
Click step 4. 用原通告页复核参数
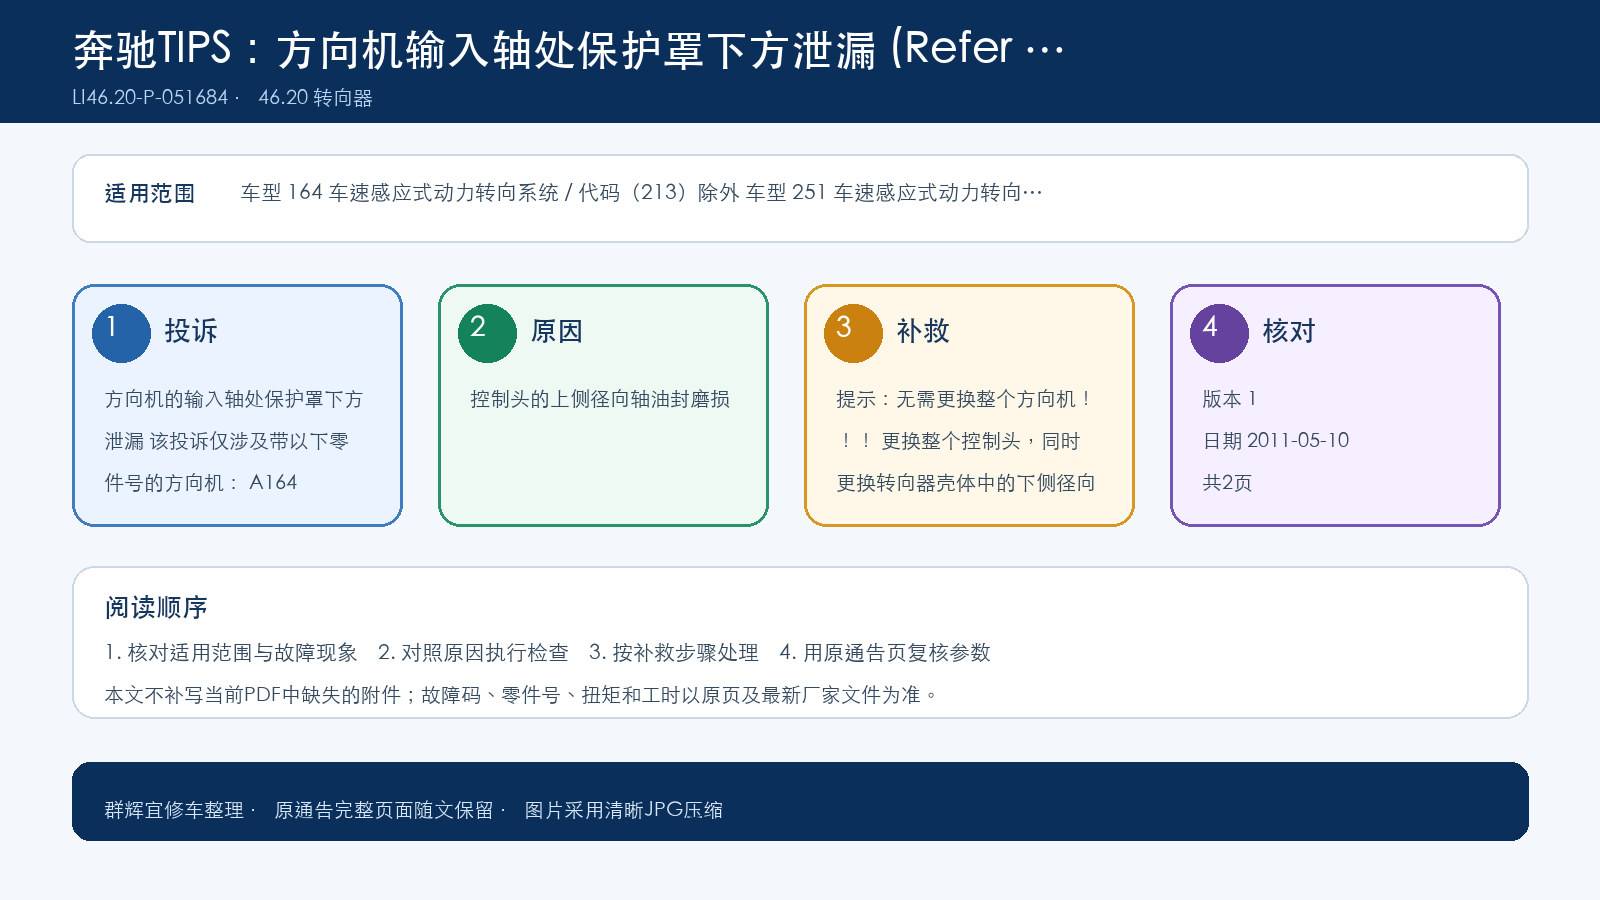tap(885, 653)
